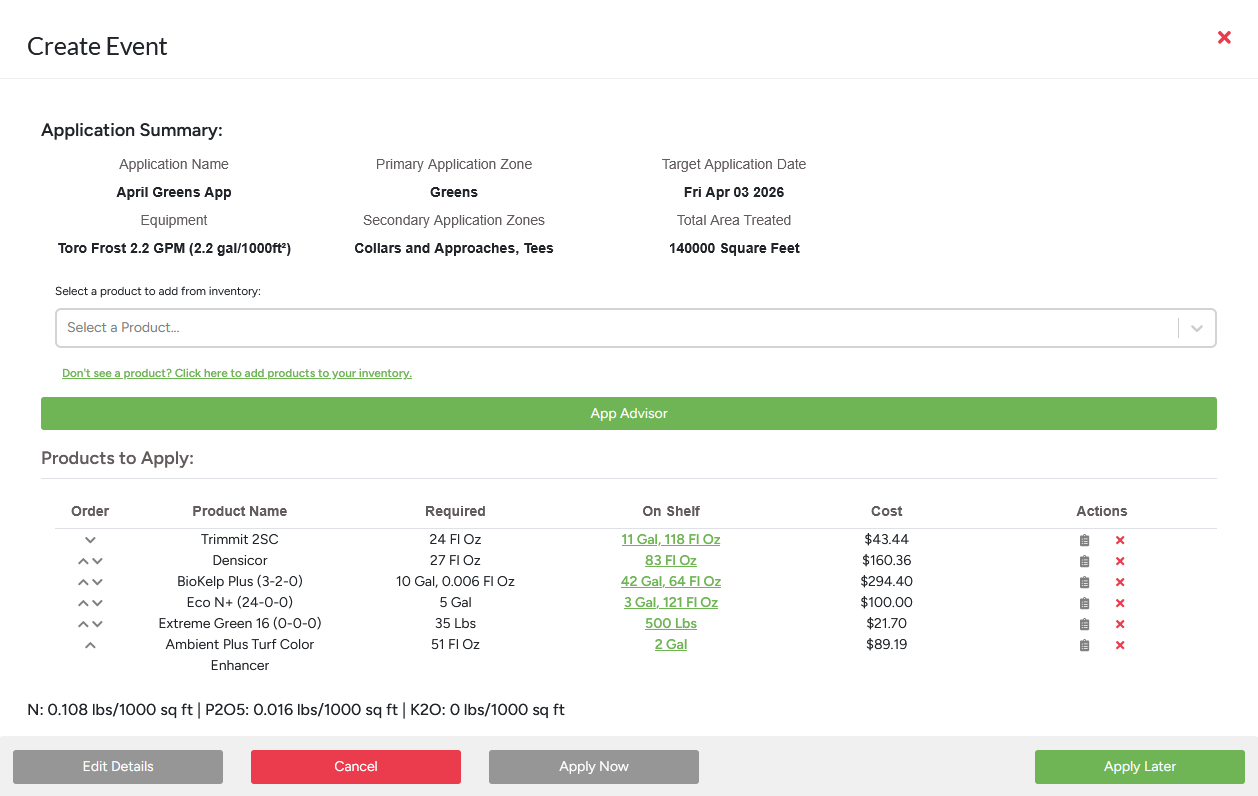Remove Densicor from products list

[x=1120, y=561]
